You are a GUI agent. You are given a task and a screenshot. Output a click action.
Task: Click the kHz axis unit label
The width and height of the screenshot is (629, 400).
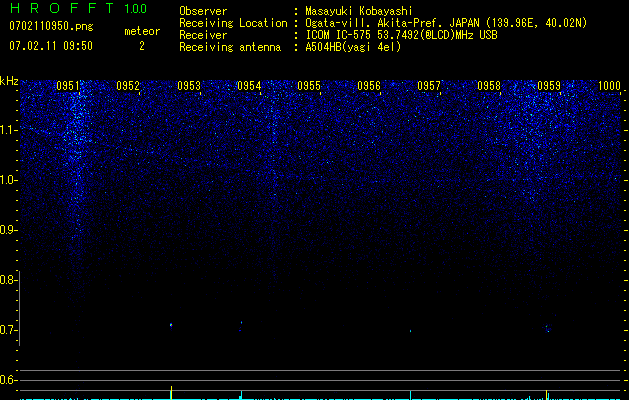9,81
